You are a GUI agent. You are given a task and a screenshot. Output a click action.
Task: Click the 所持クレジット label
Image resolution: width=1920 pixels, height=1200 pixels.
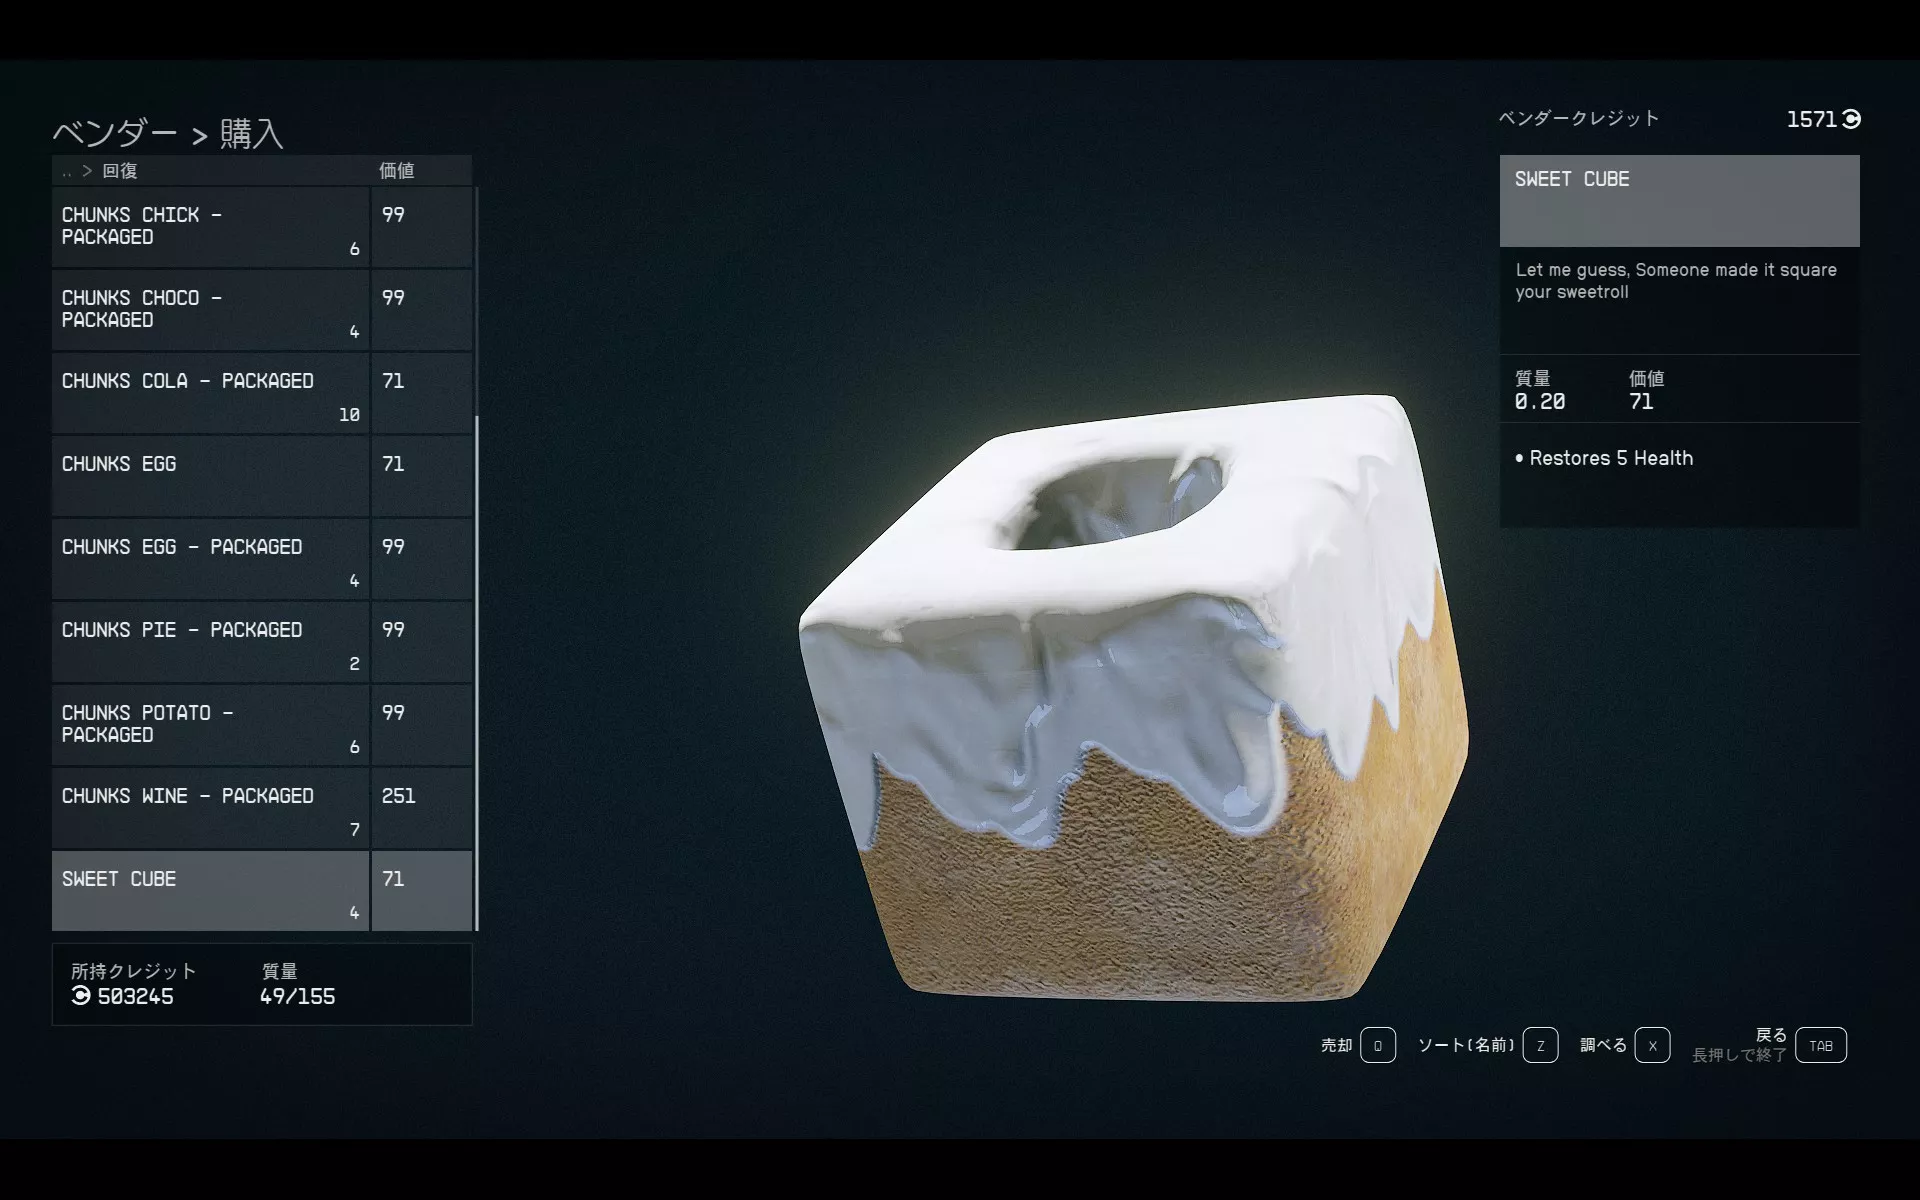click(x=134, y=971)
